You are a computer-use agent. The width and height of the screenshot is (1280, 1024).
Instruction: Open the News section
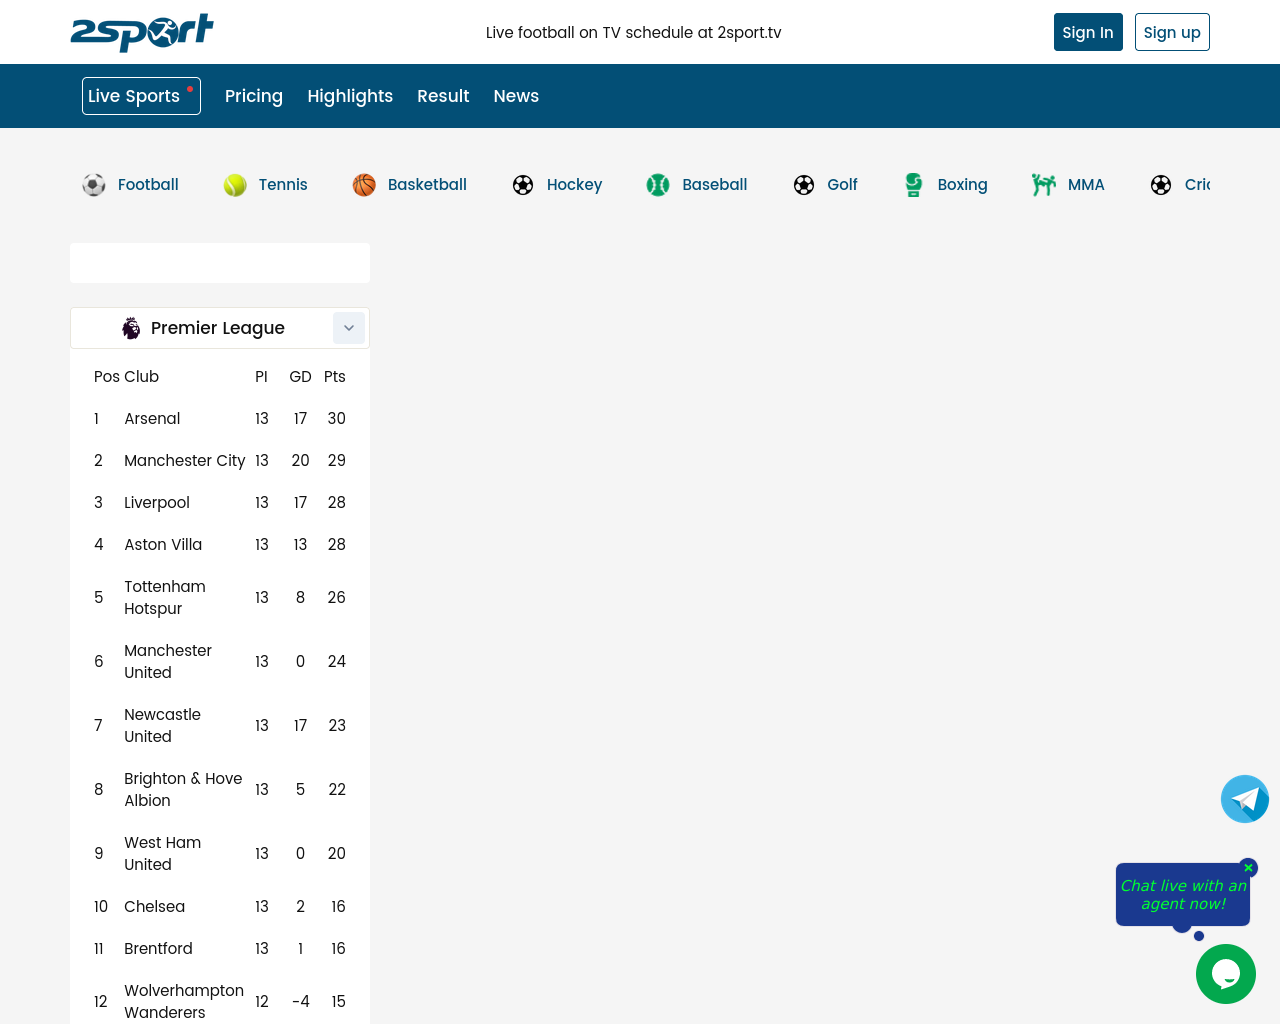coord(516,96)
